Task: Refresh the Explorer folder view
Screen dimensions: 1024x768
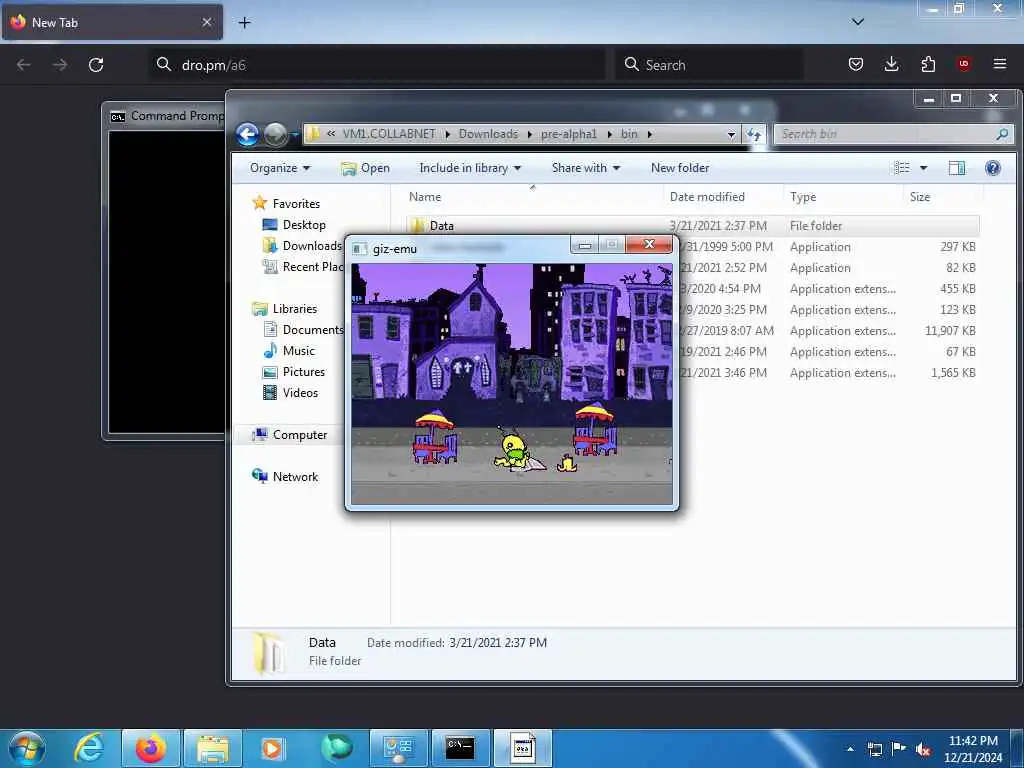Action: click(754, 135)
